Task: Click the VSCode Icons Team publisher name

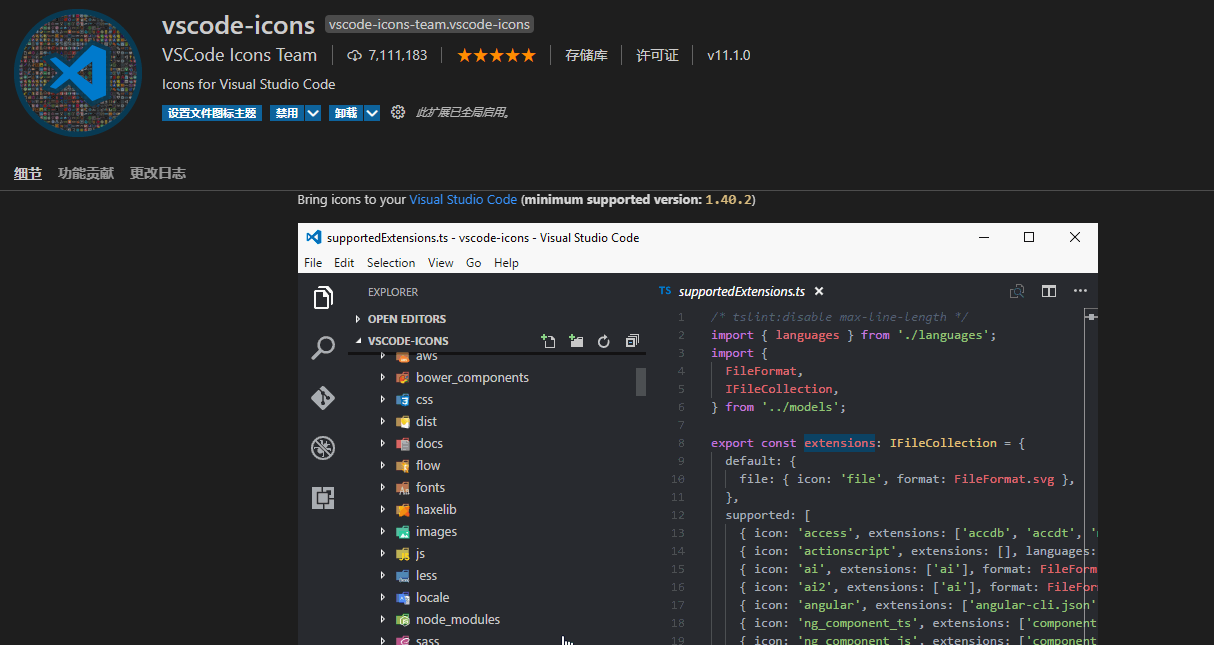Action: point(239,55)
